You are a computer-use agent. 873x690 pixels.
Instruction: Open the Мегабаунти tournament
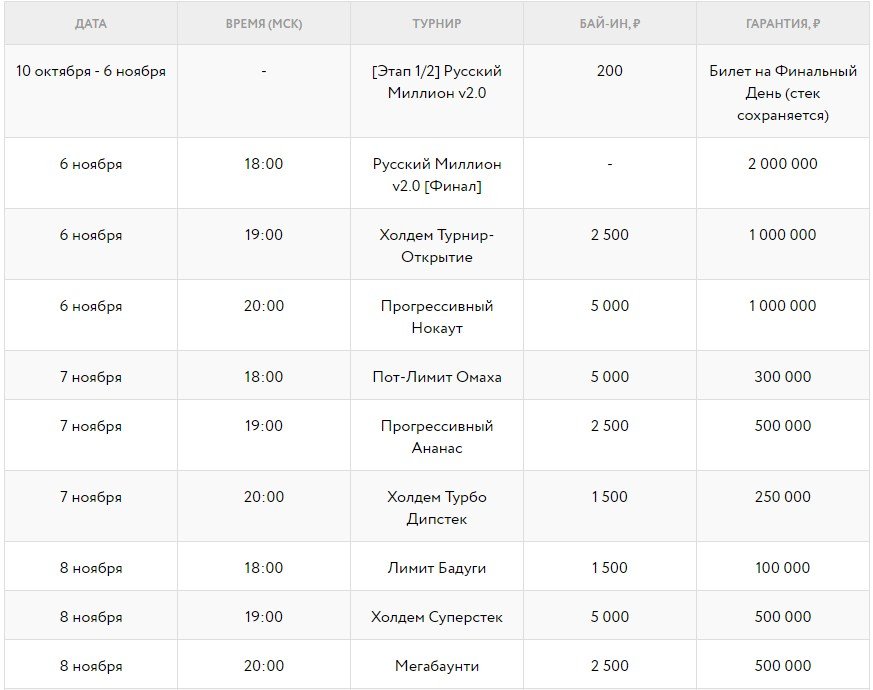pyautogui.click(x=437, y=666)
